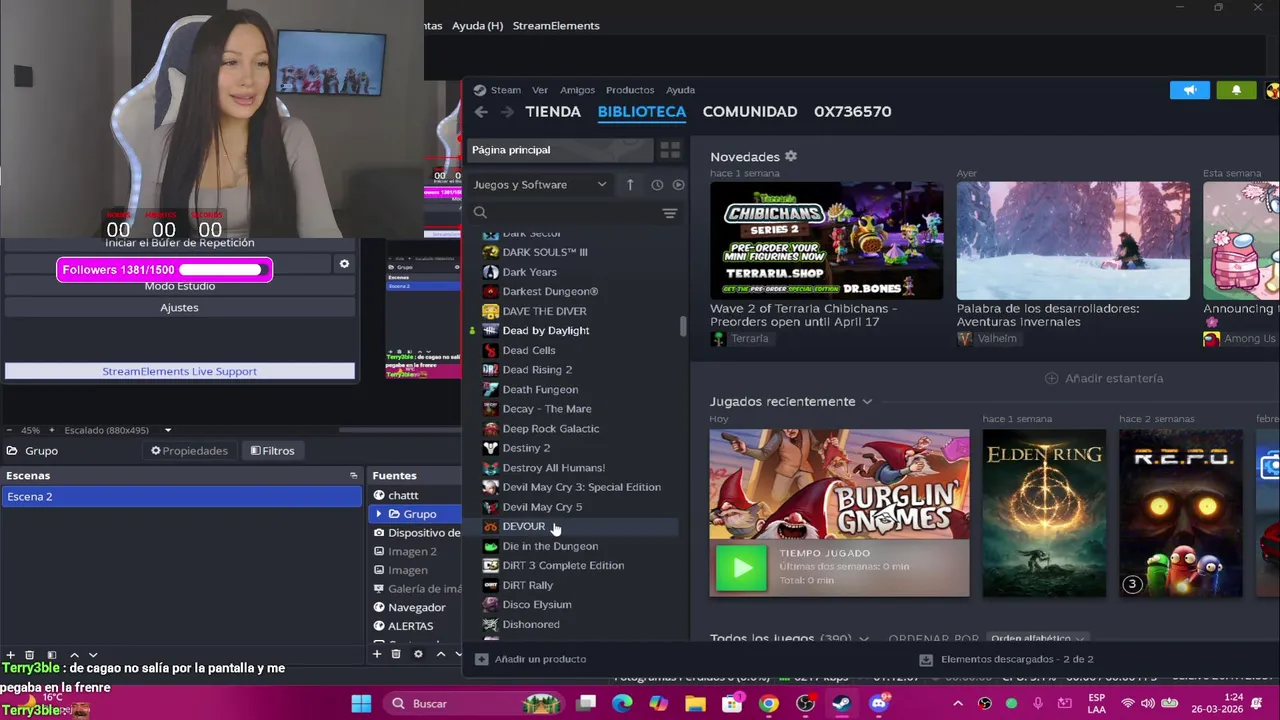Screen dimensions: 1280x720
Task: Zoom in OBS preview with plus
Action: (x=52, y=430)
